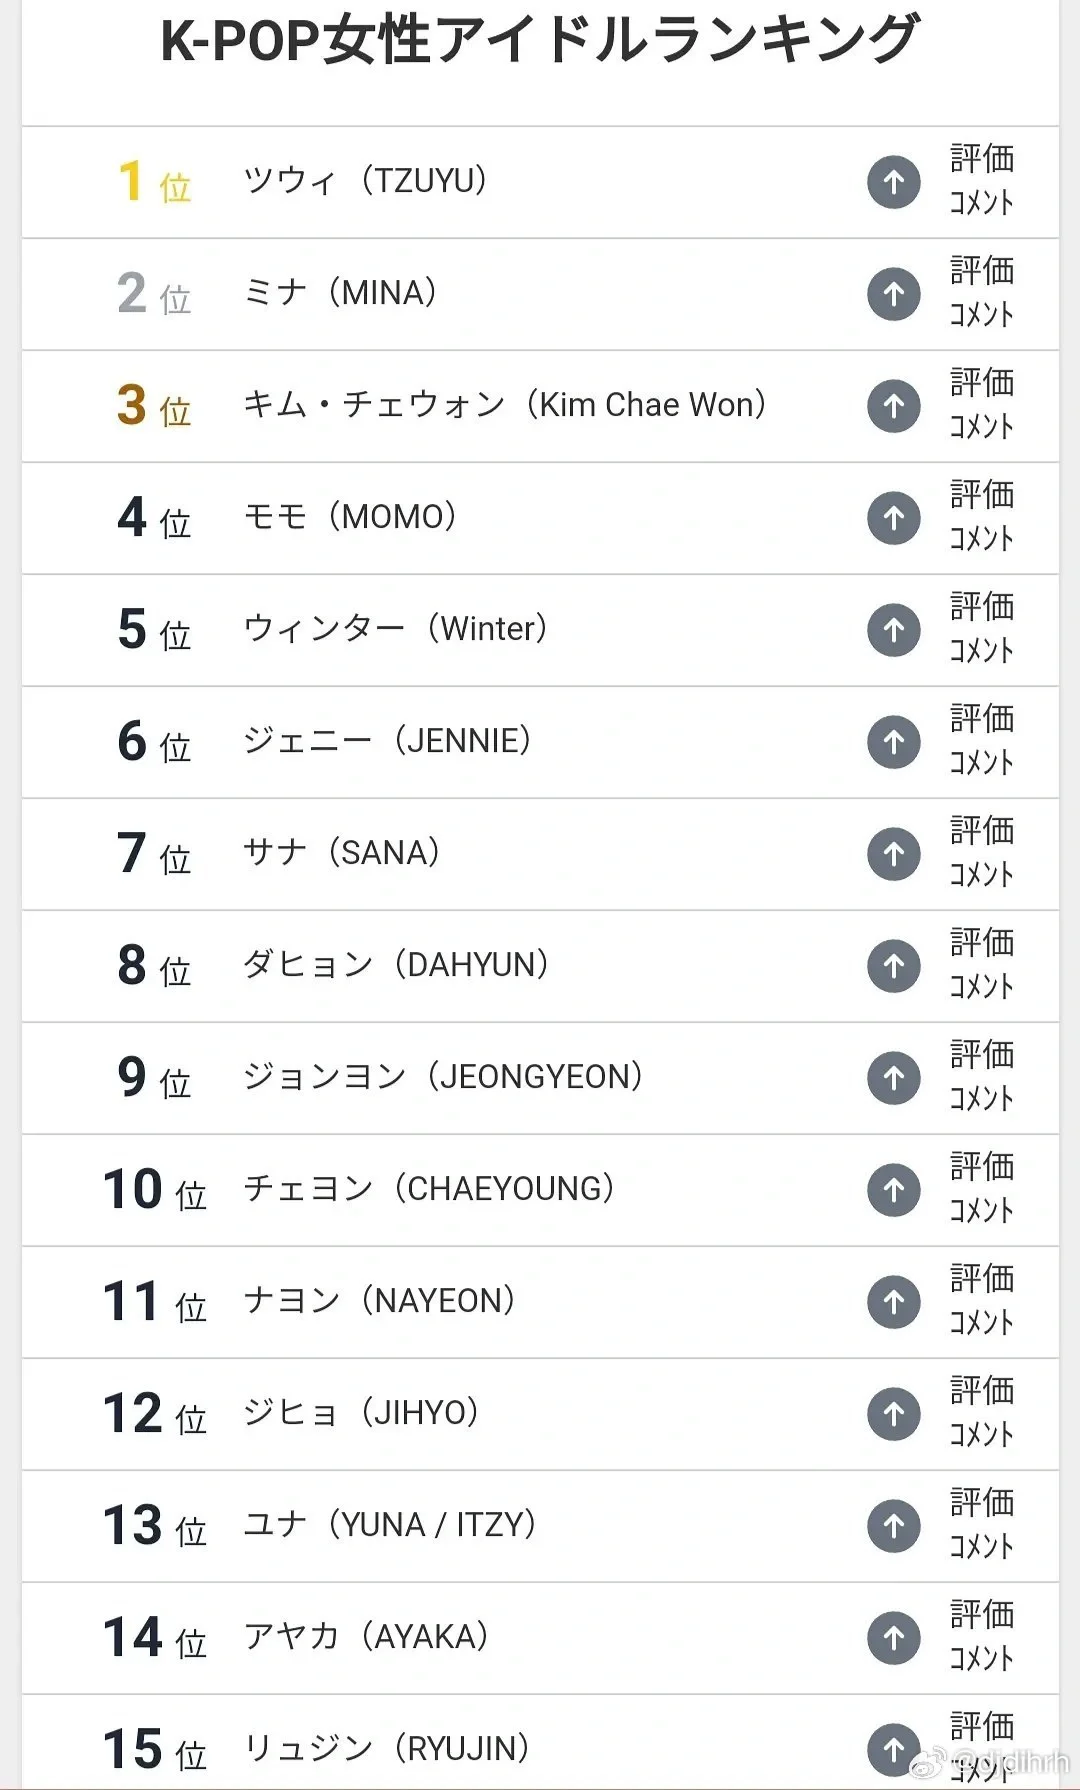The height and width of the screenshot is (1790, 1080).
Task: Upvote DAHYUN using the arrow icon
Action: click(894, 966)
